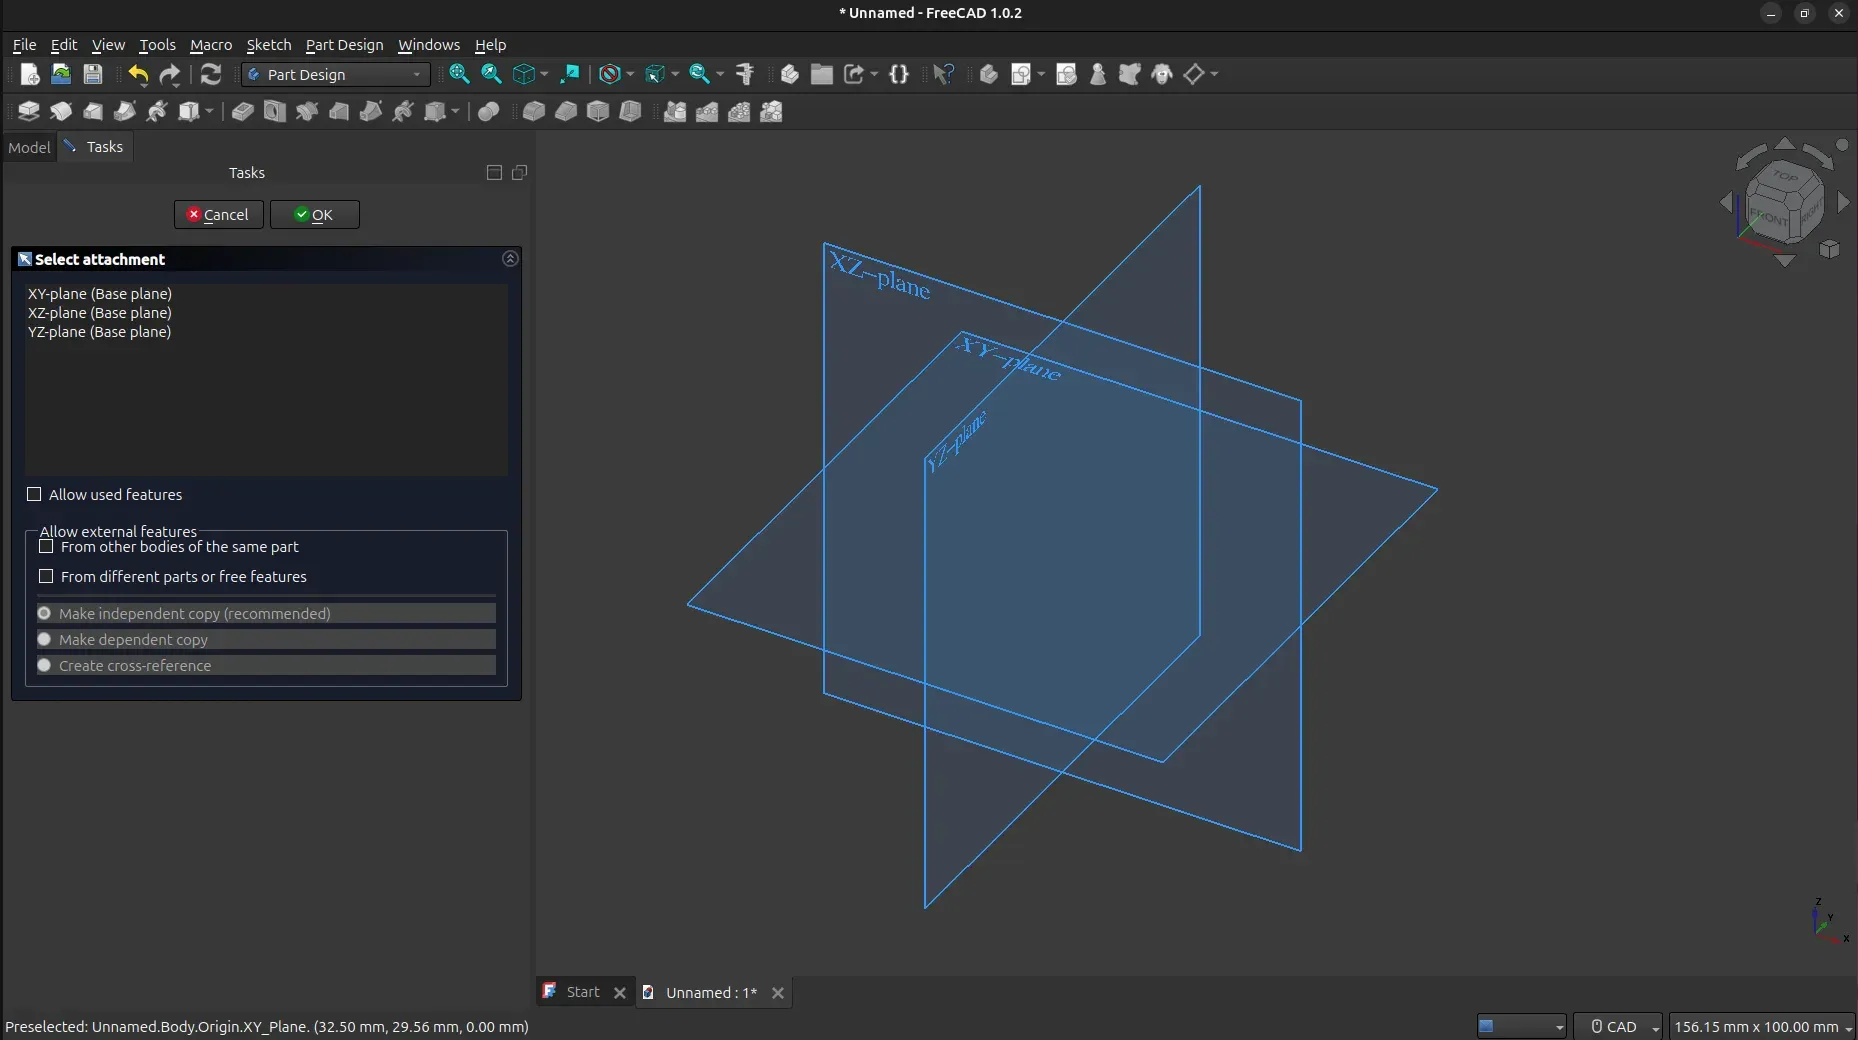Tick From different parts or free features
Screen dimensions: 1858x1040
[46, 577]
